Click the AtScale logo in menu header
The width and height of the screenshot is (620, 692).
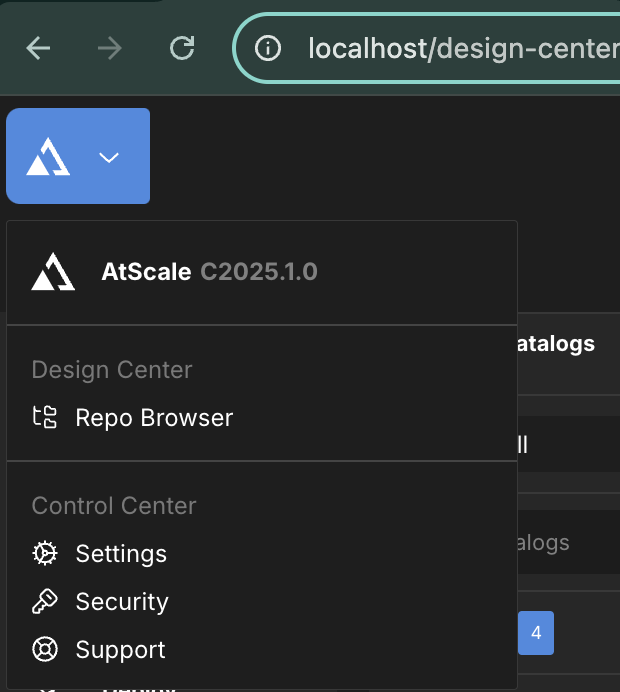(x=53, y=272)
